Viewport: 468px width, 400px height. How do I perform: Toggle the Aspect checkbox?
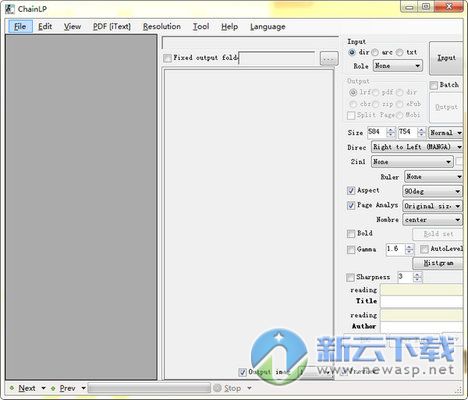(351, 191)
